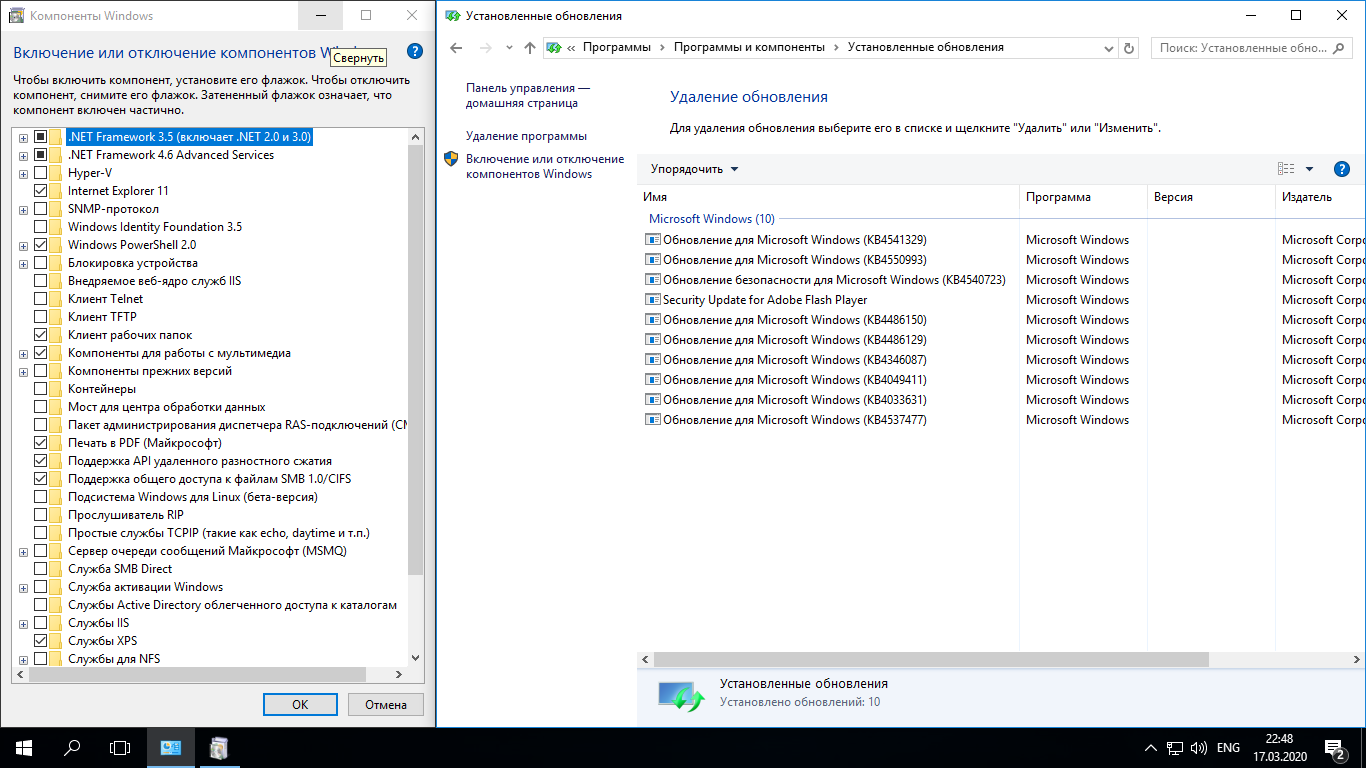Expand Компоненты для работы с мультимедиа node
This screenshot has width=1366, height=768.
click(23, 353)
